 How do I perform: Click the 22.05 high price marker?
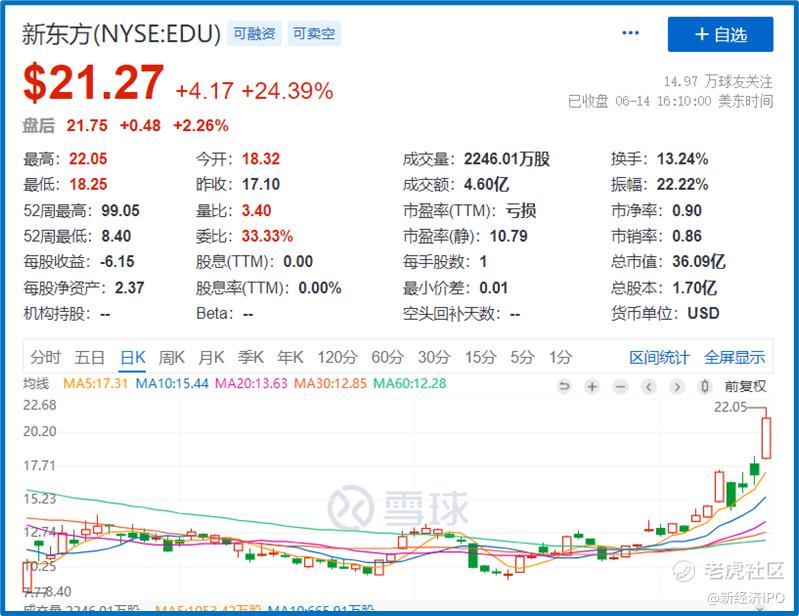[730, 407]
